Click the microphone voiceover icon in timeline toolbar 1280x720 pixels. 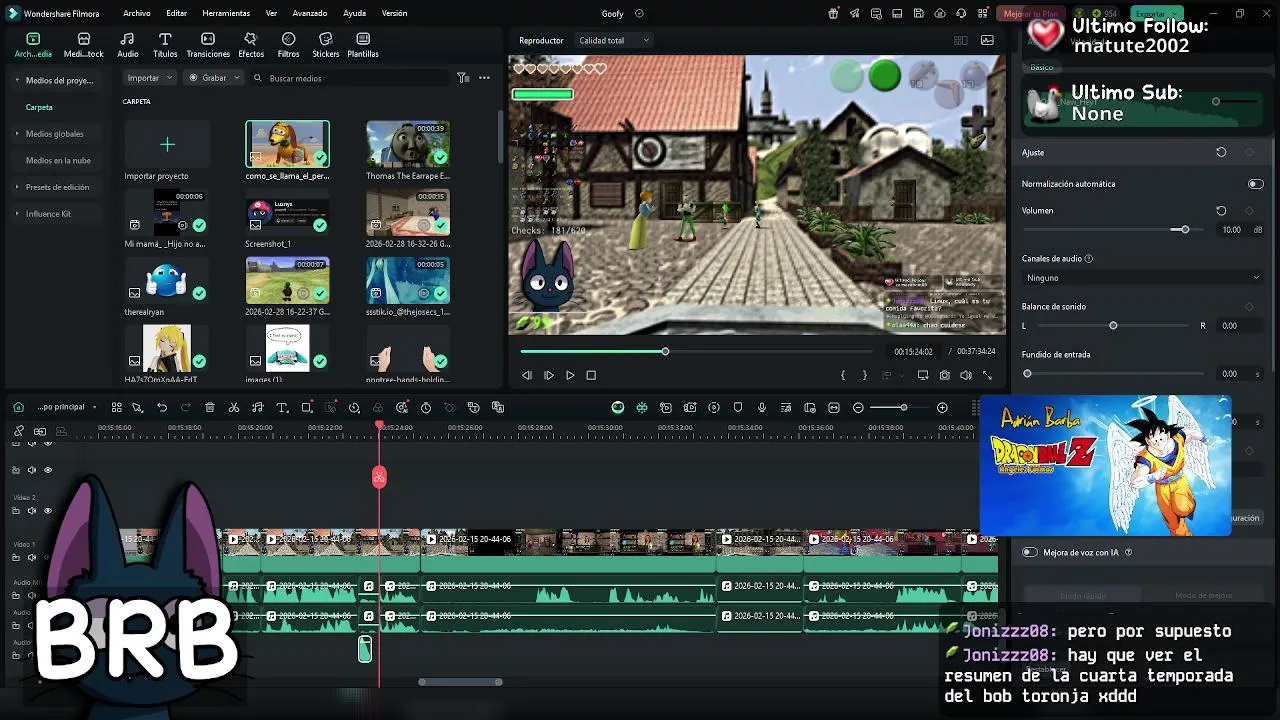[x=762, y=407]
